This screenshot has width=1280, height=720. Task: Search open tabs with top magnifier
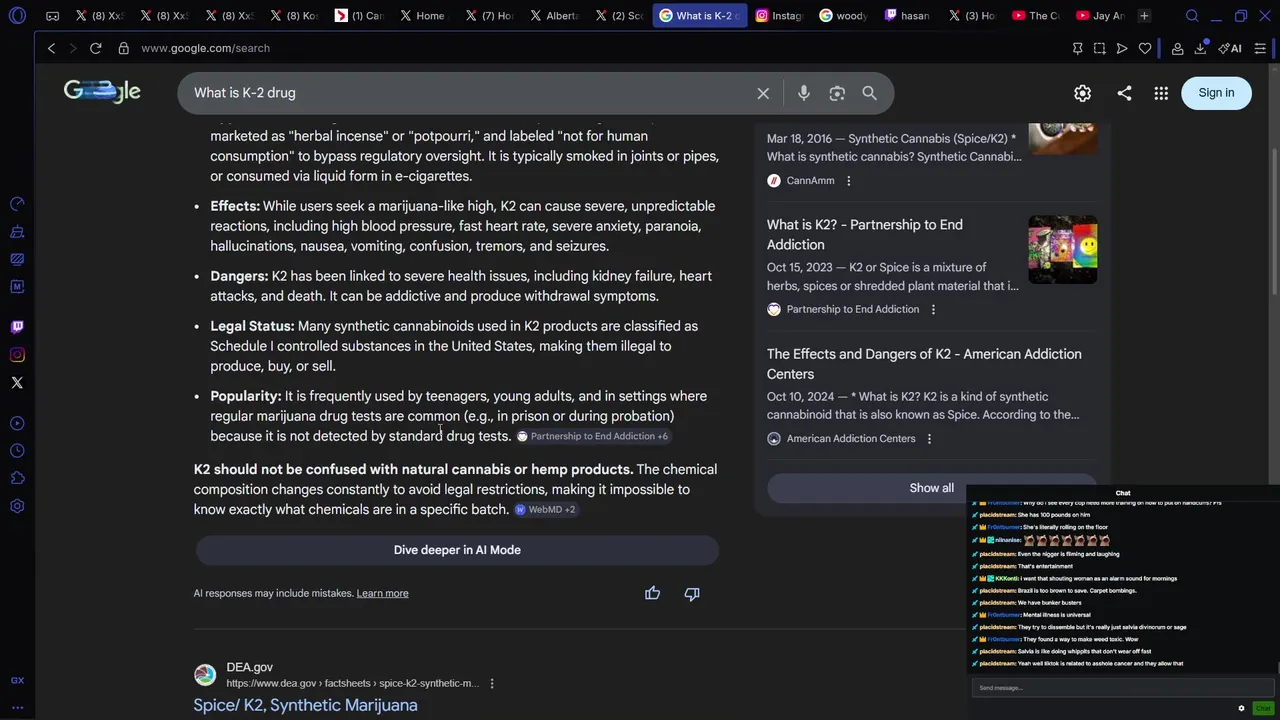pyautogui.click(x=1192, y=16)
